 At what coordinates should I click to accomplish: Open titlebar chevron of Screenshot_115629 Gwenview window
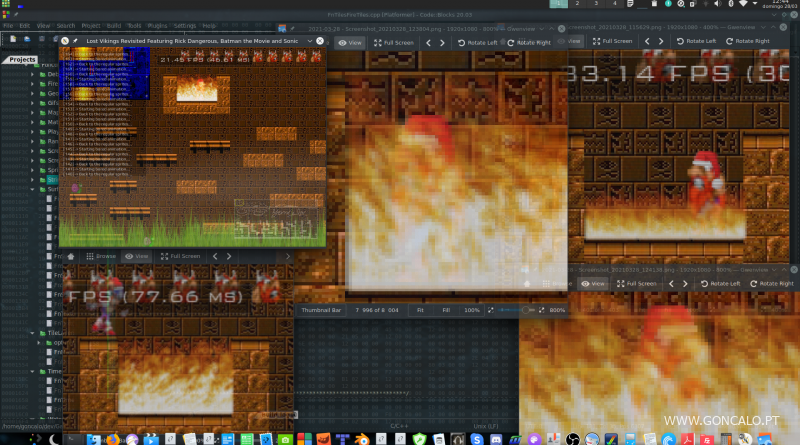(x=763, y=27)
